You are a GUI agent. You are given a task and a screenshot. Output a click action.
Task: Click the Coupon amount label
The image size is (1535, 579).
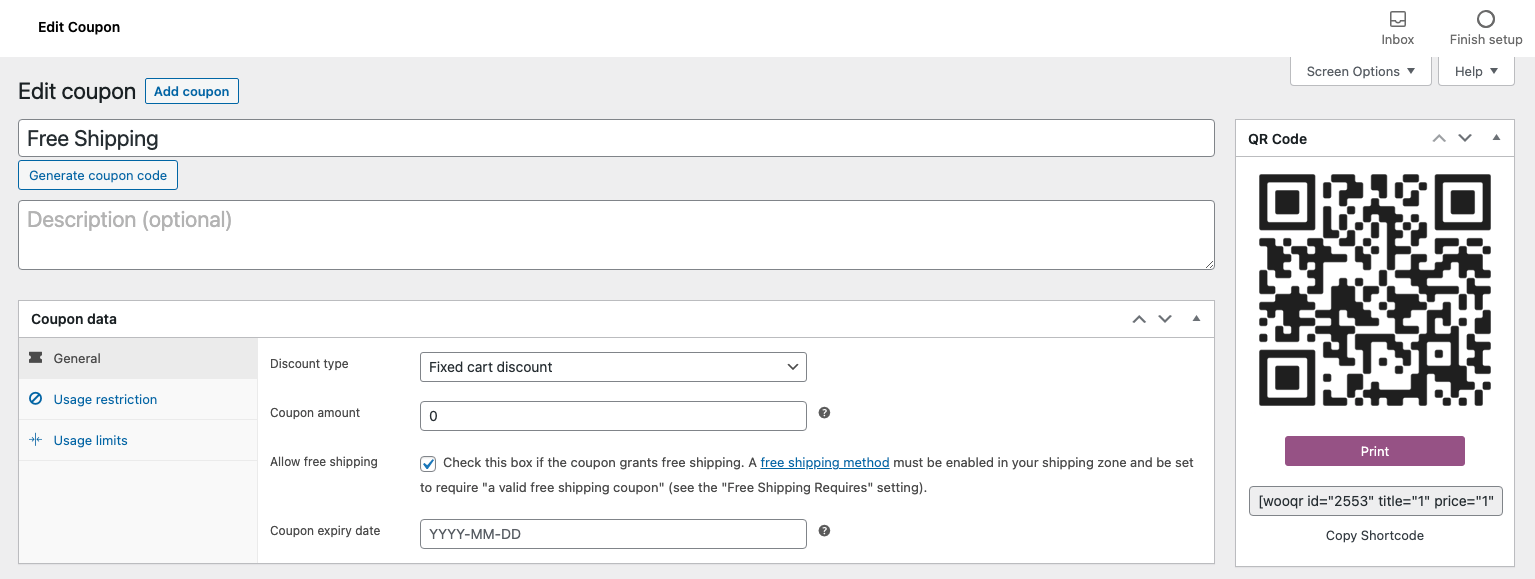point(315,413)
